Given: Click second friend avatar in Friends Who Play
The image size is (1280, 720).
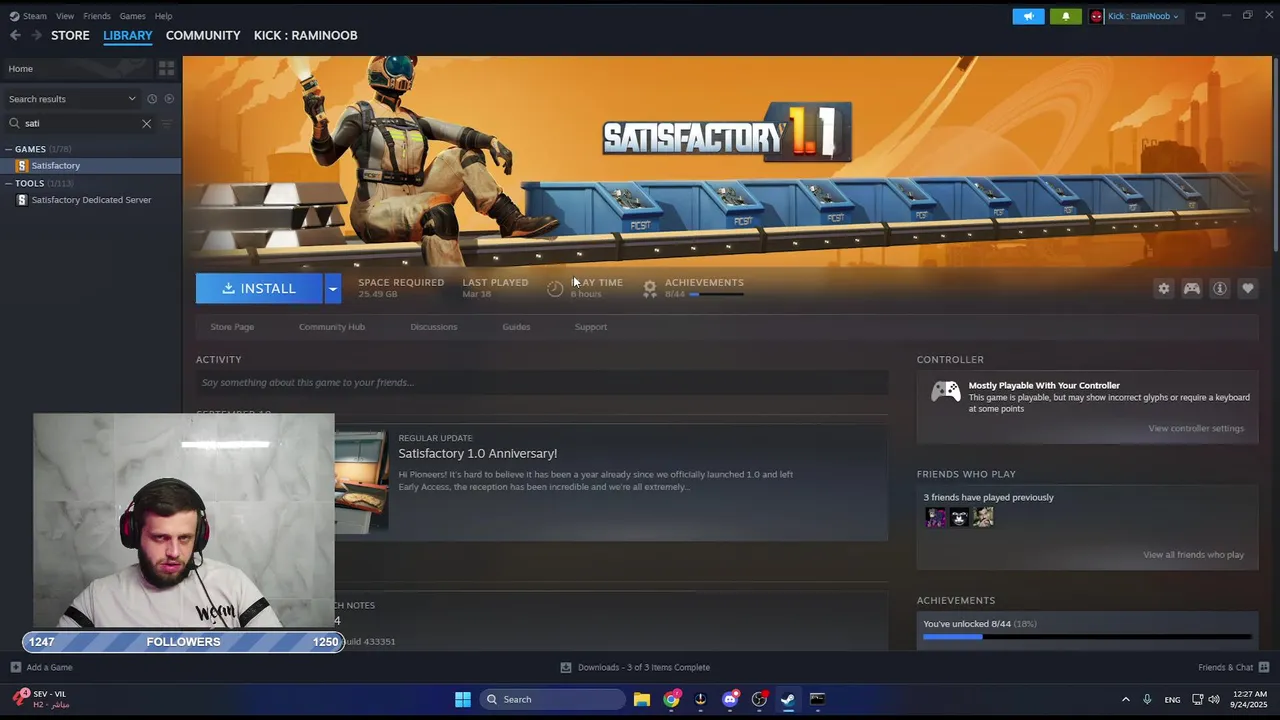Looking at the screenshot, I should coord(960,517).
